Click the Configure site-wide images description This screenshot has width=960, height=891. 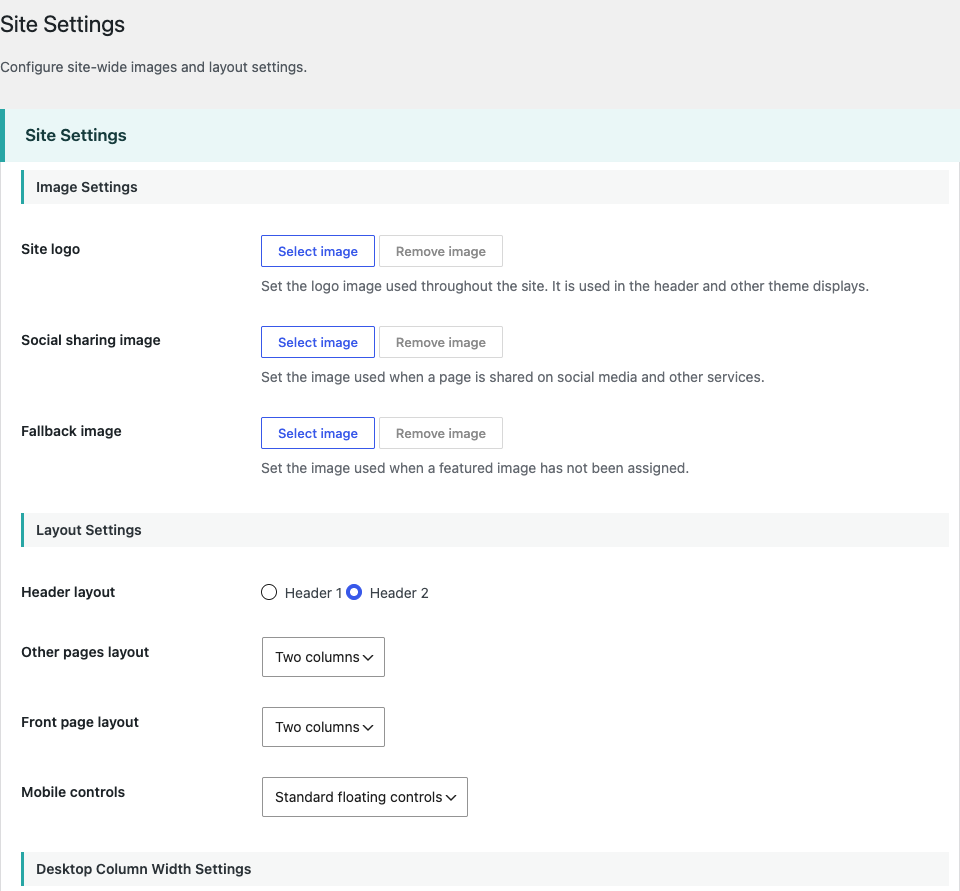click(154, 67)
